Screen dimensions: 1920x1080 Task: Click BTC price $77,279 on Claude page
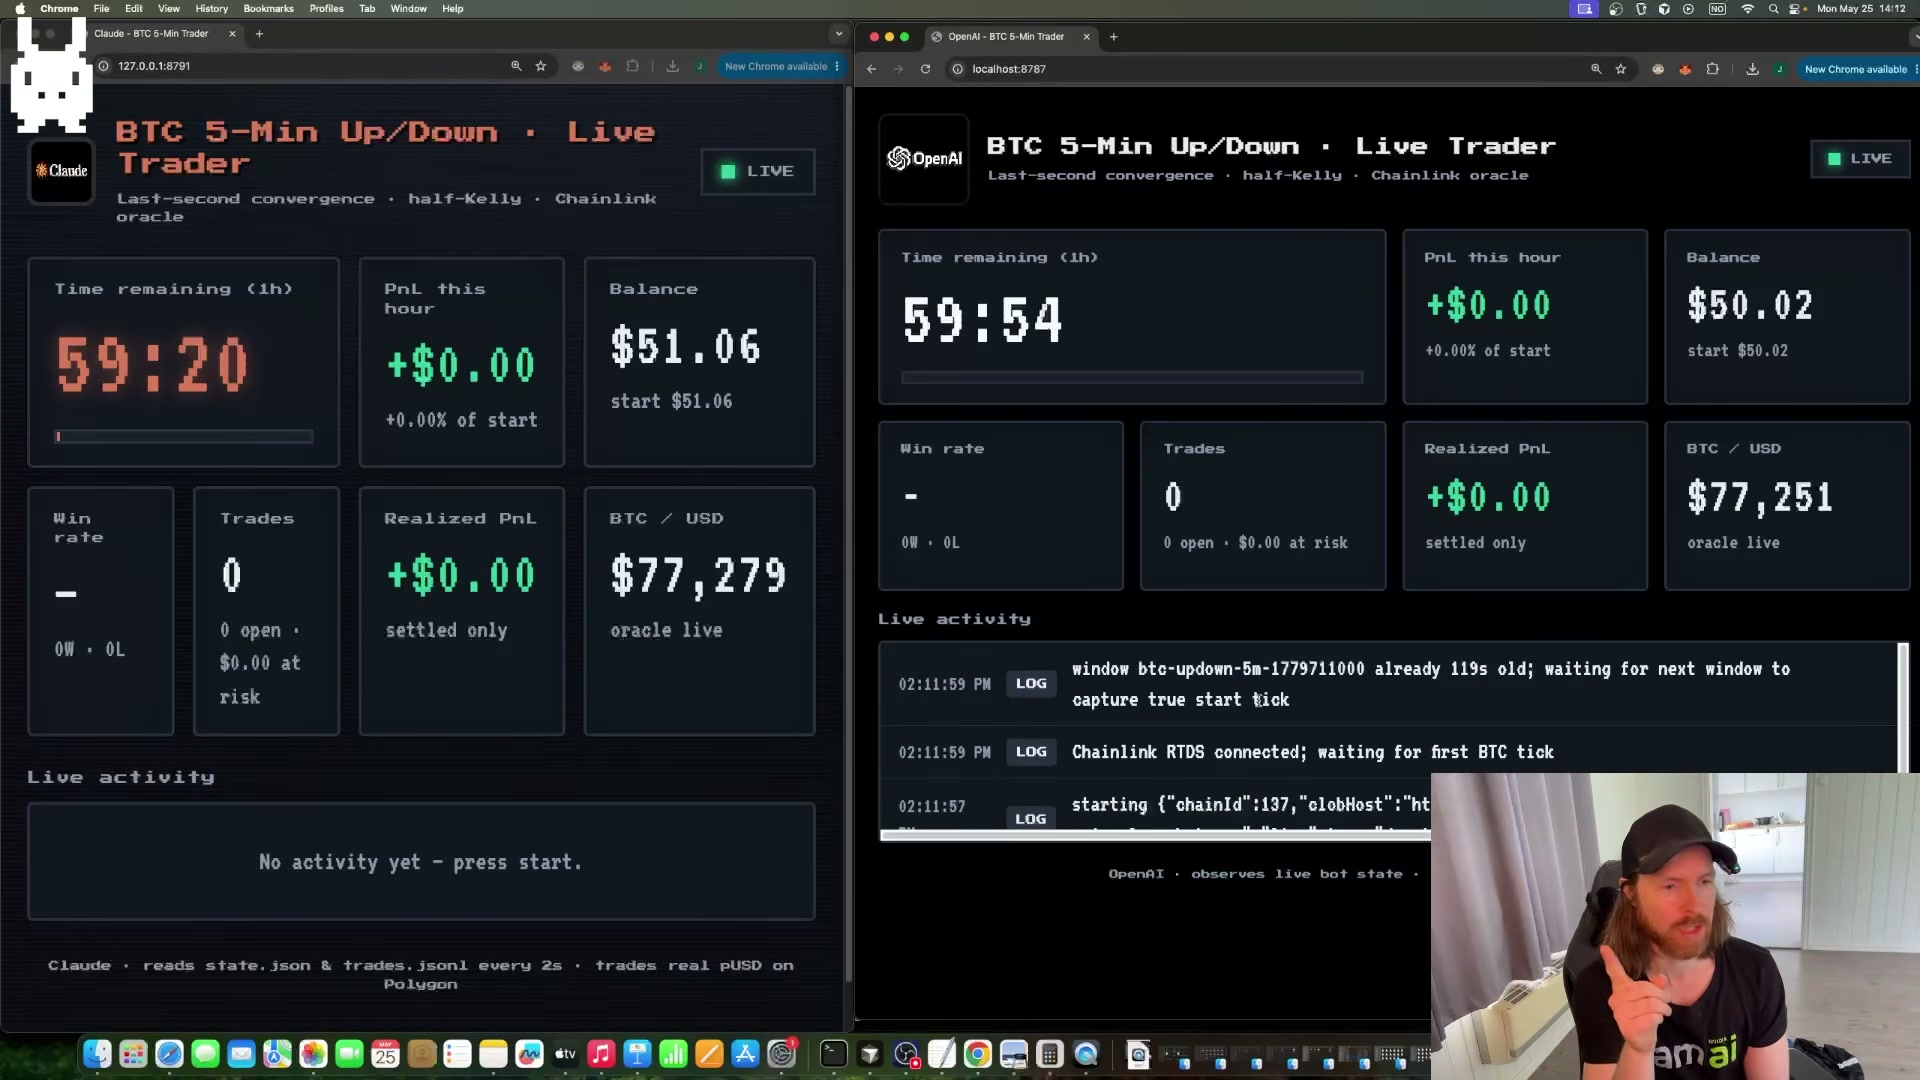tap(698, 575)
